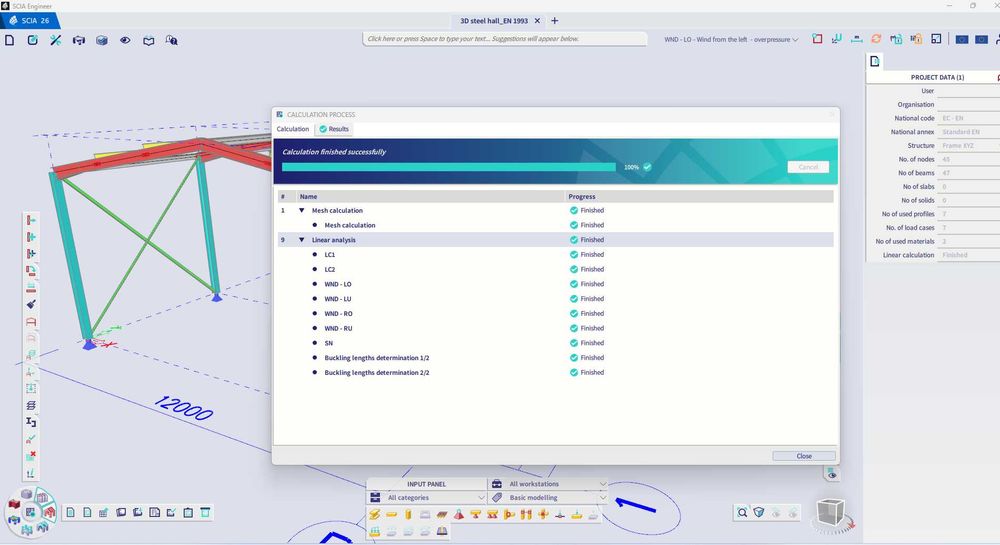Viewport: 1000px width, 545px height.
Task: Open the edit note icon in top toolbar
Action: point(33,40)
